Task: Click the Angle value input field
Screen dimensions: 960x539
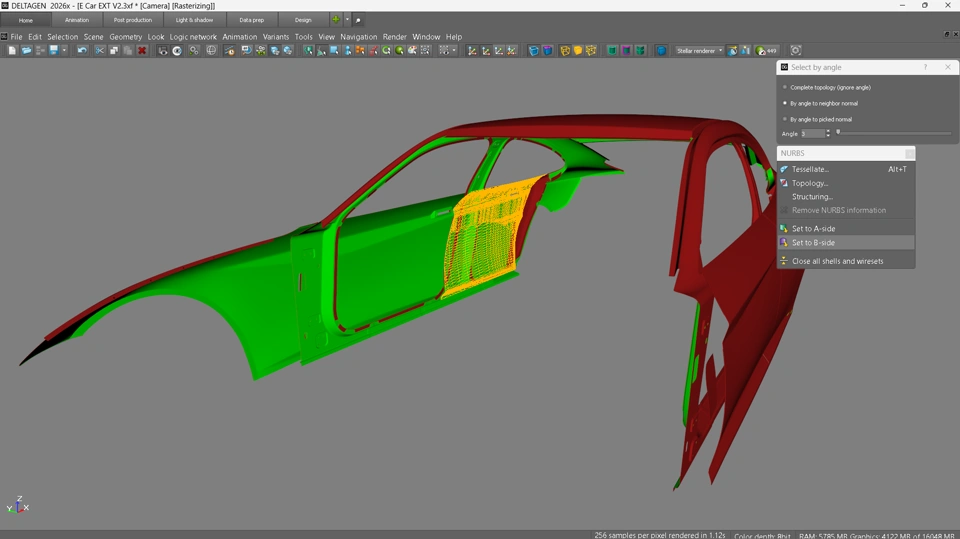Action: pyautogui.click(x=812, y=134)
